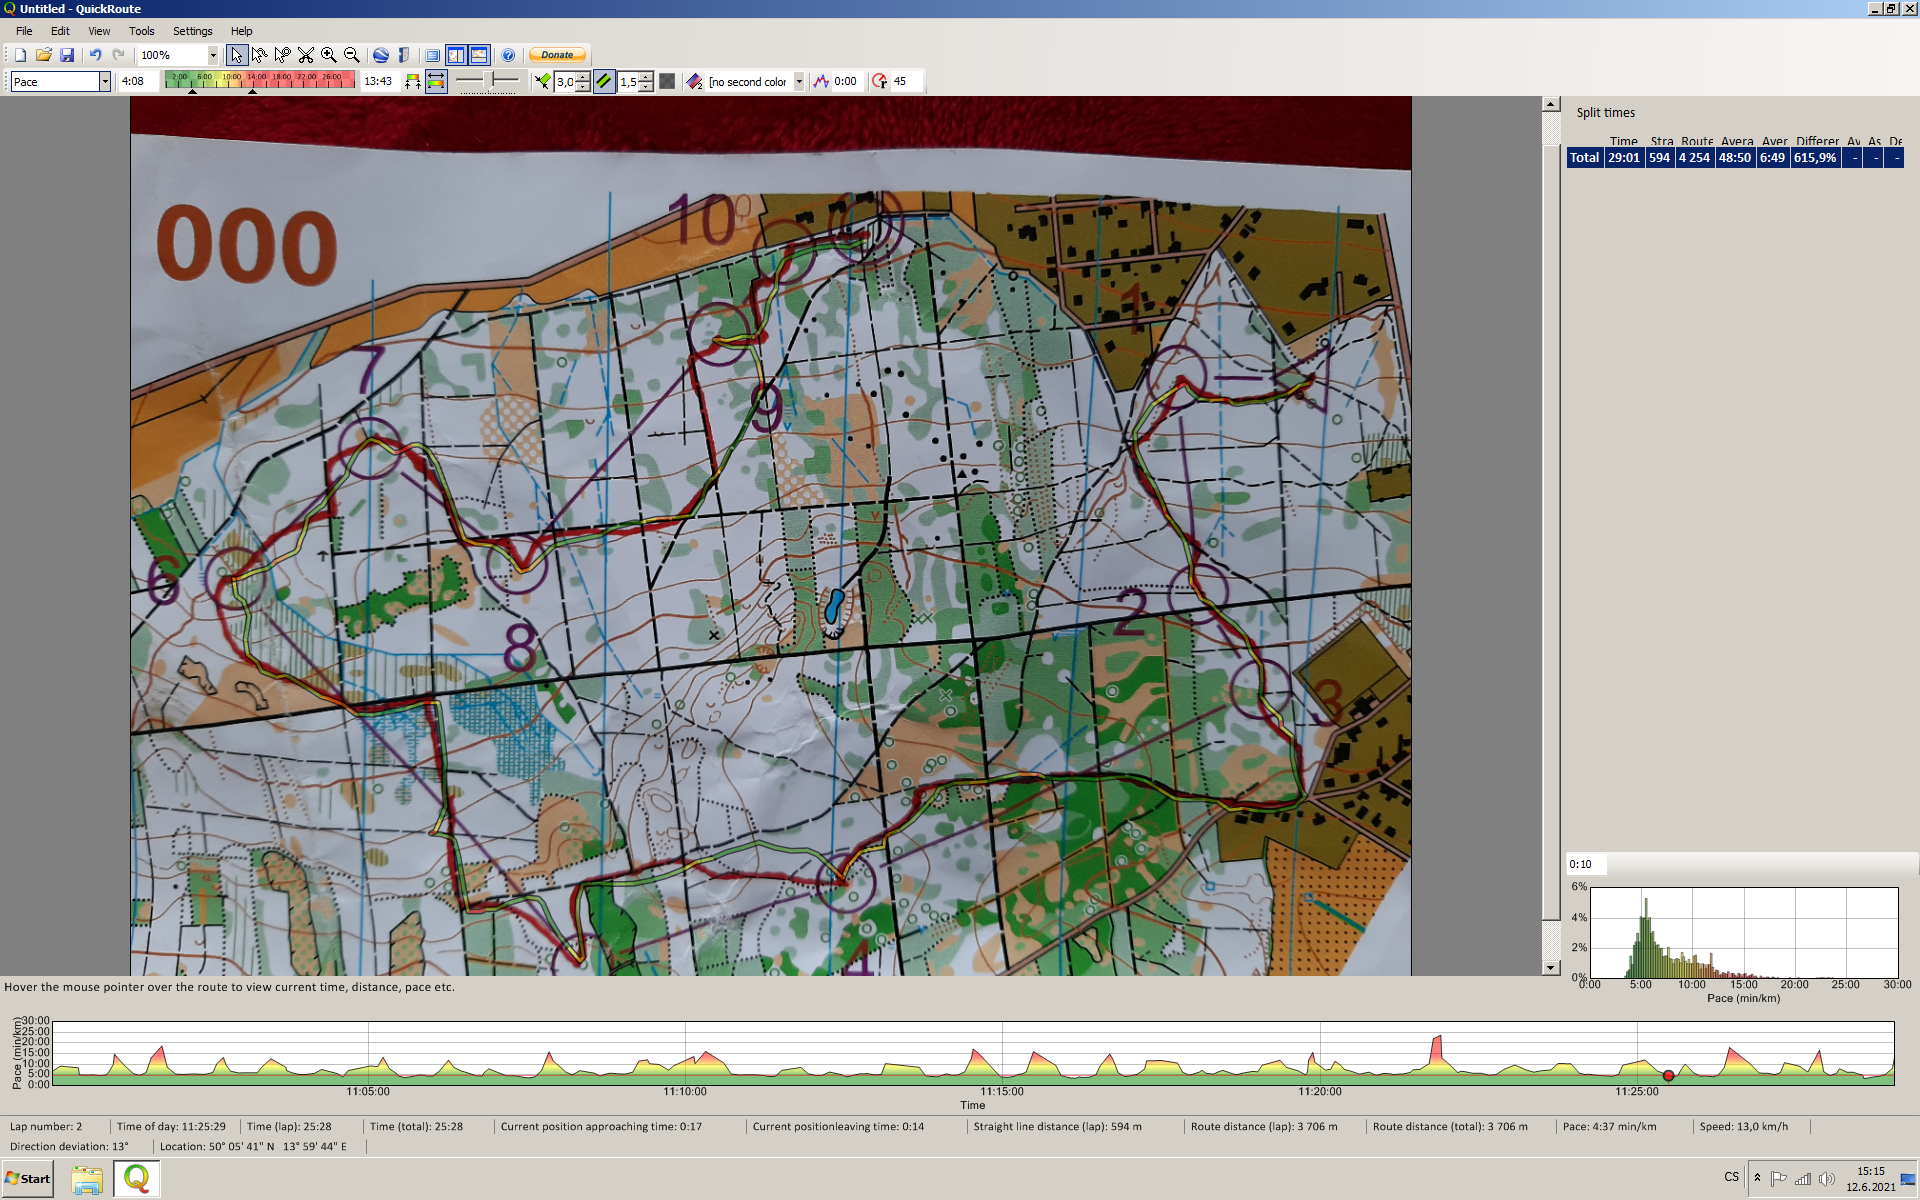Open the View menu
Screen dimensions: 1920x1200
point(99,31)
